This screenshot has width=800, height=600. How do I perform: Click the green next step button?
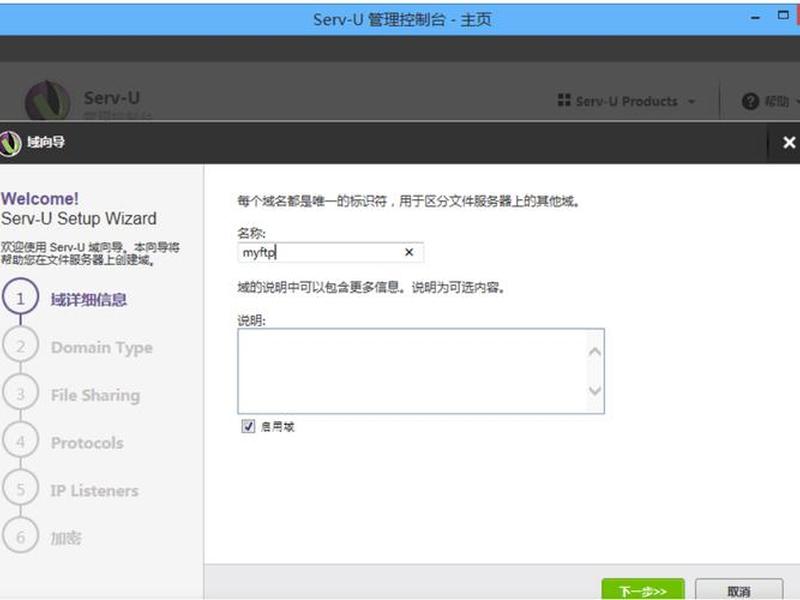tap(643, 590)
